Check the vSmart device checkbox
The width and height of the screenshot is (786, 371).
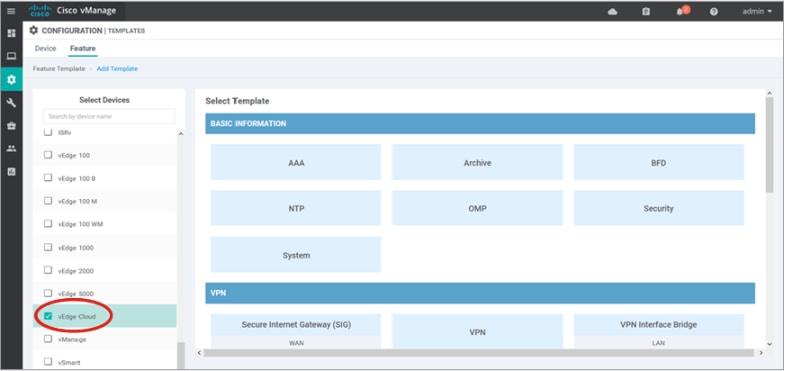(x=48, y=361)
